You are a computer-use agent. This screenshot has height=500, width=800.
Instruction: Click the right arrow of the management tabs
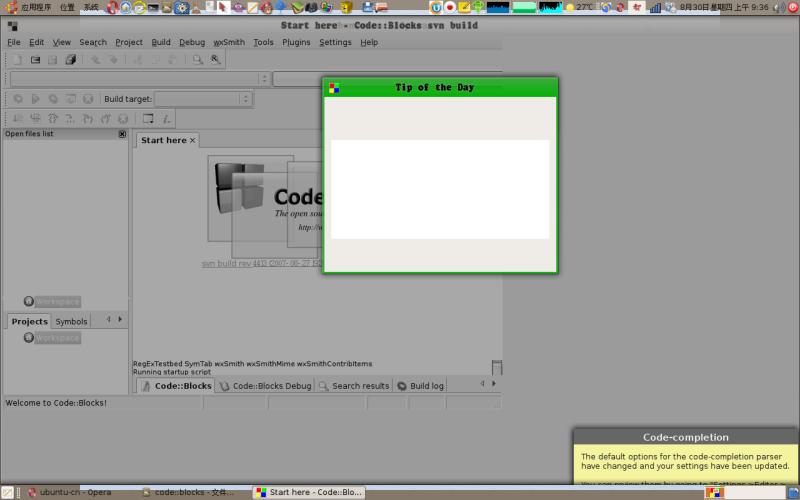point(120,319)
